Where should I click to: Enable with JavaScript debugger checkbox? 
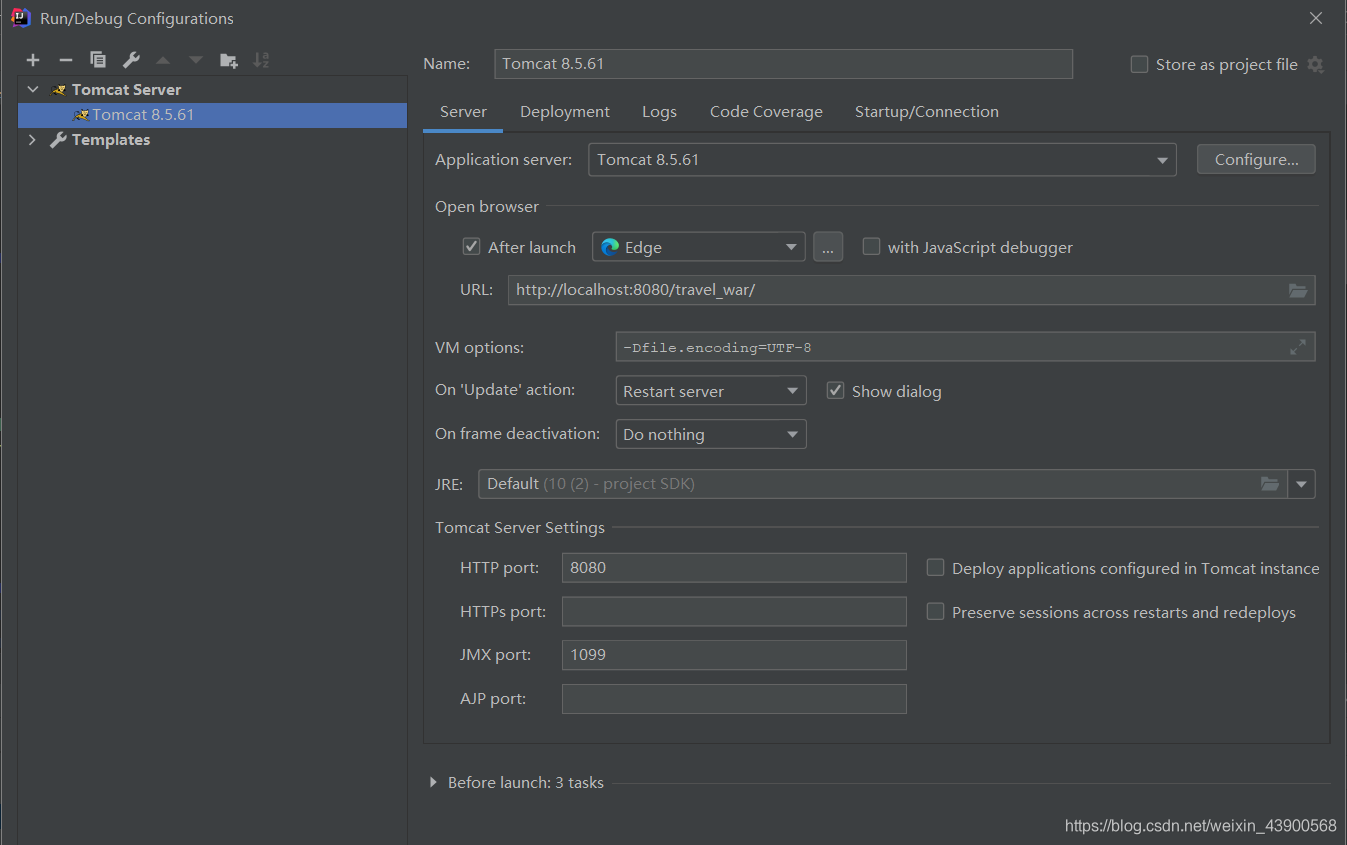[x=872, y=246]
